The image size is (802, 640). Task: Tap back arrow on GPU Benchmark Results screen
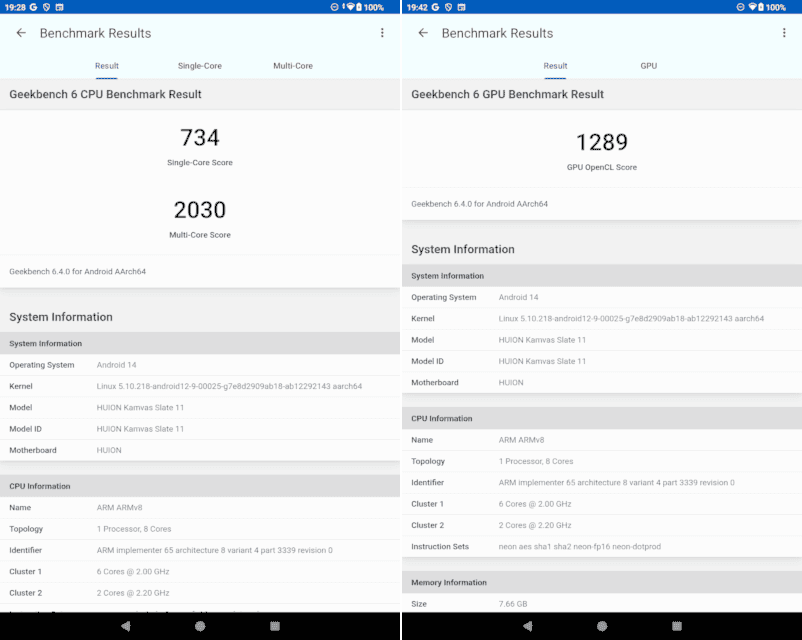[x=423, y=33]
